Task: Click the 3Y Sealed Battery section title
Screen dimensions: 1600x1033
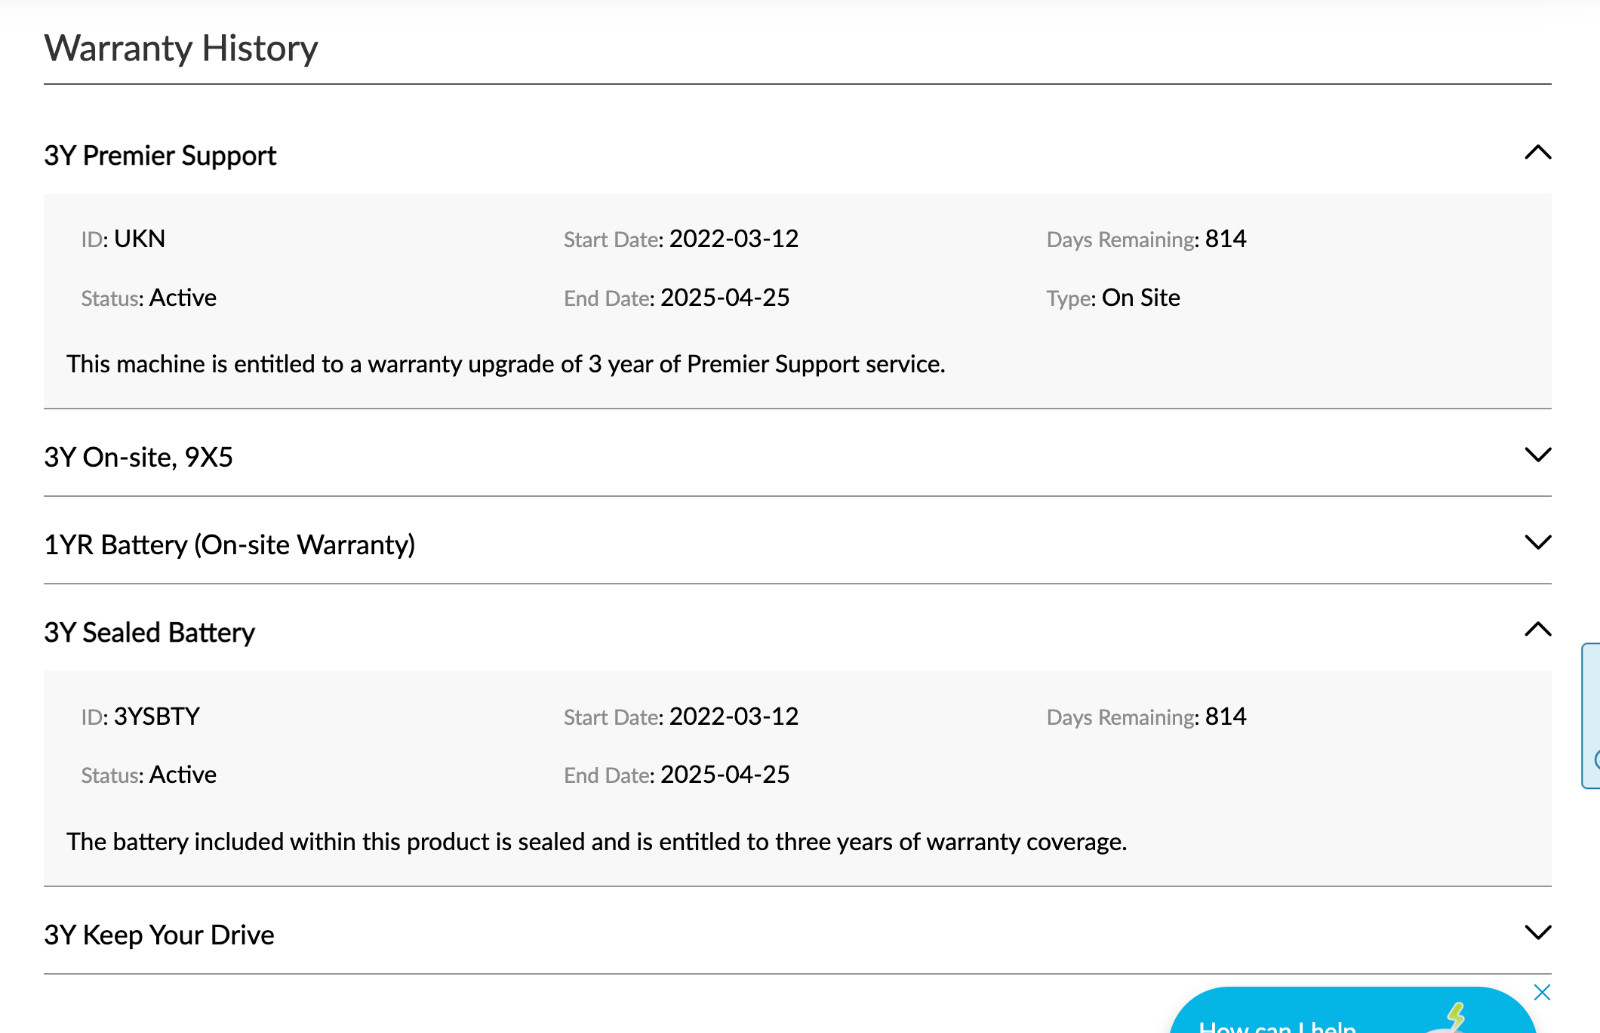Action: tap(149, 633)
